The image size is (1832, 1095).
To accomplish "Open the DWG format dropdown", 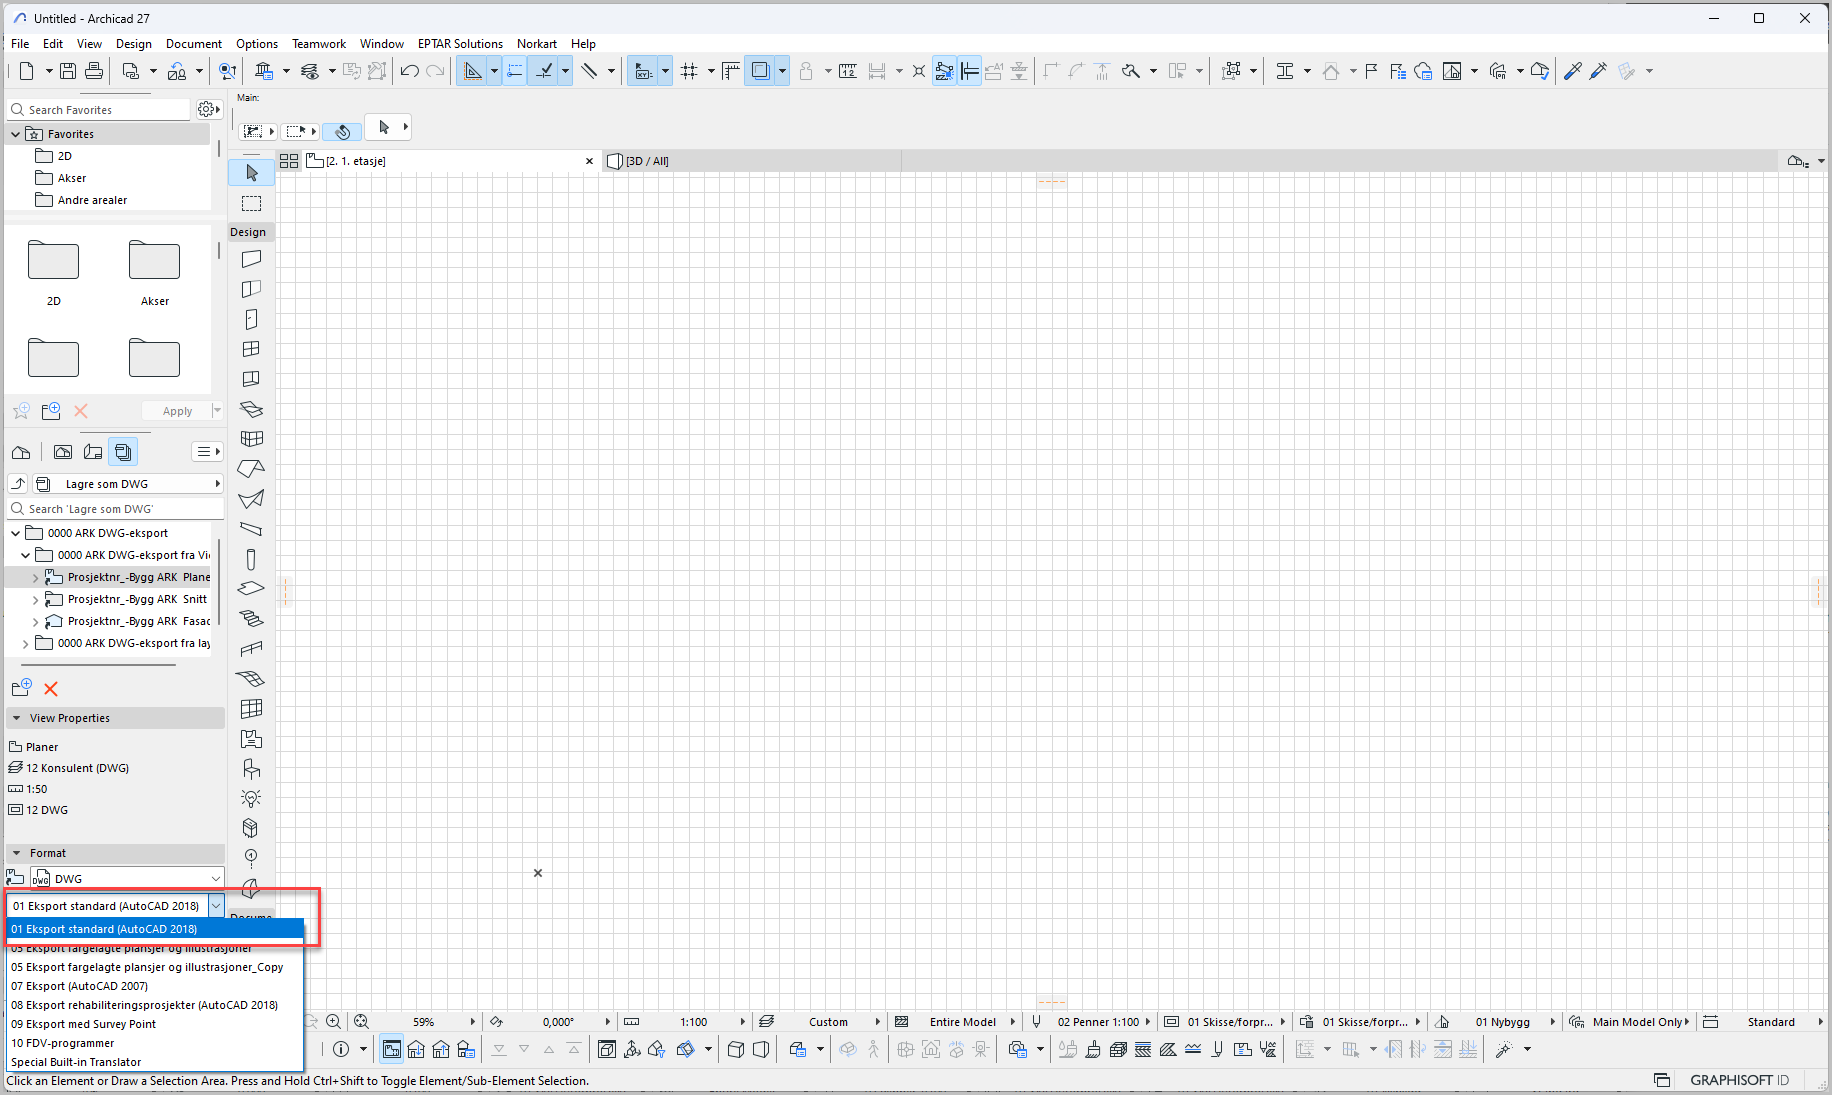I will [215, 879].
